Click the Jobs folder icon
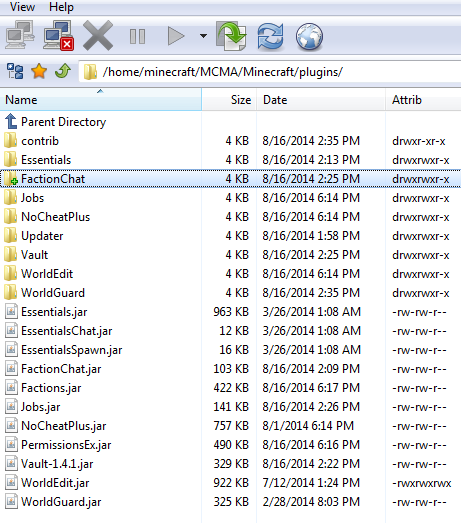The width and height of the screenshot is (461, 523). tap(11, 197)
